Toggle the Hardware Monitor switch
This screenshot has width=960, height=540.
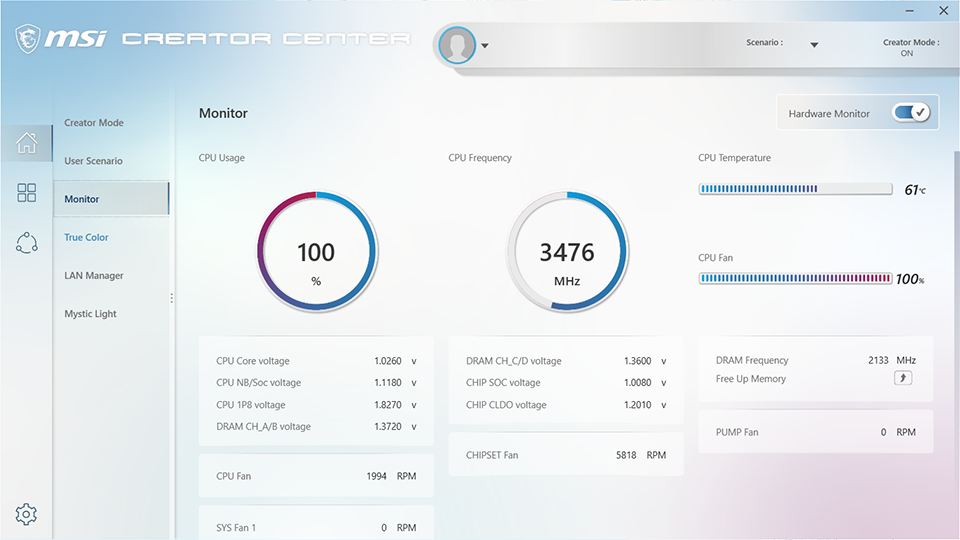[911, 113]
